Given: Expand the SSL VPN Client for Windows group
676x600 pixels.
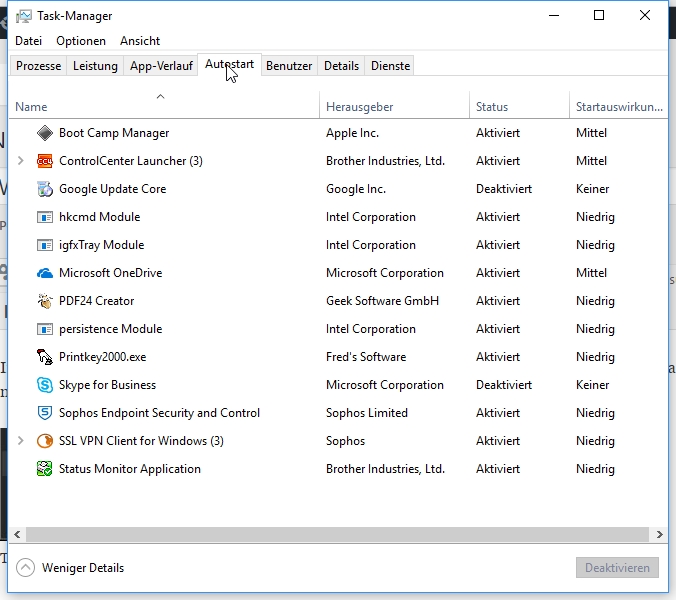Looking at the screenshot, I should click(x=20, y=441).
